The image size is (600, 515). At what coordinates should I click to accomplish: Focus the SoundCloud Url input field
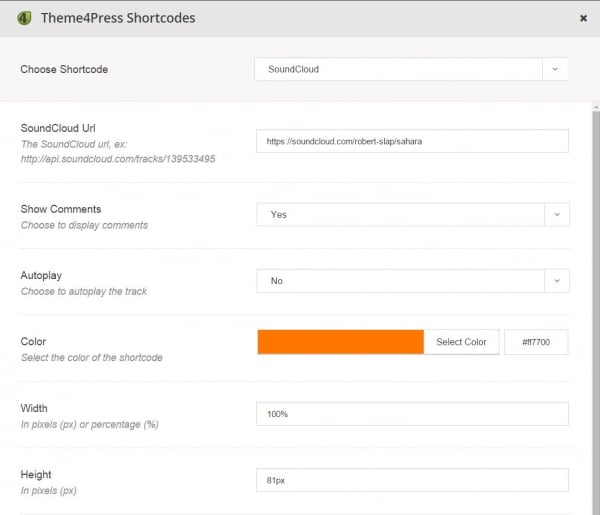click(412, 141)
